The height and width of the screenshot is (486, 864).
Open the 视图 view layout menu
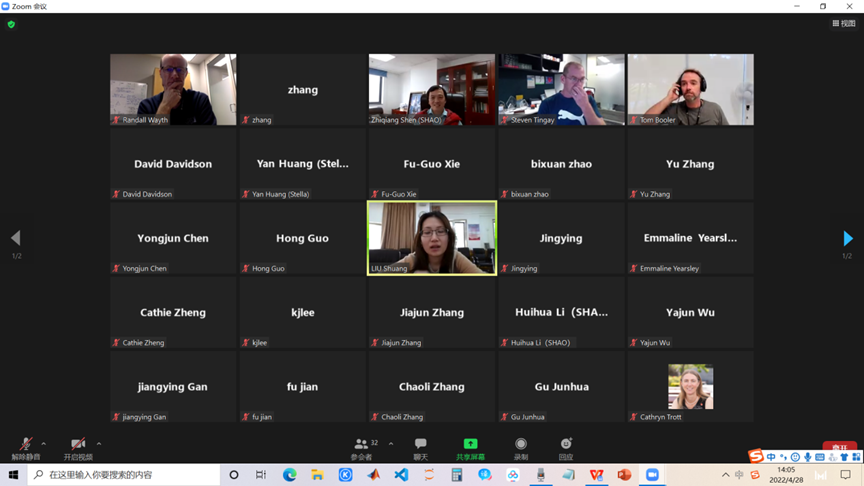[x=843, y=24]
